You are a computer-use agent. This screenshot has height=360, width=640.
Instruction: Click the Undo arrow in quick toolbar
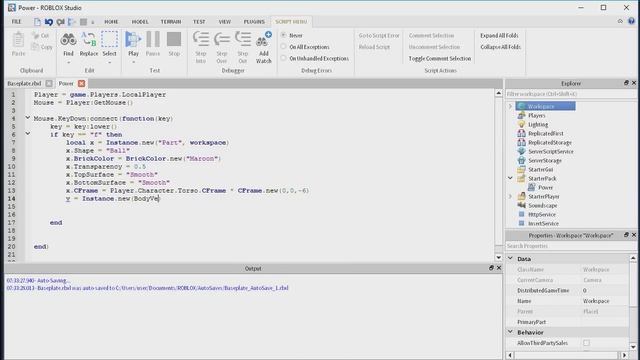49,22
